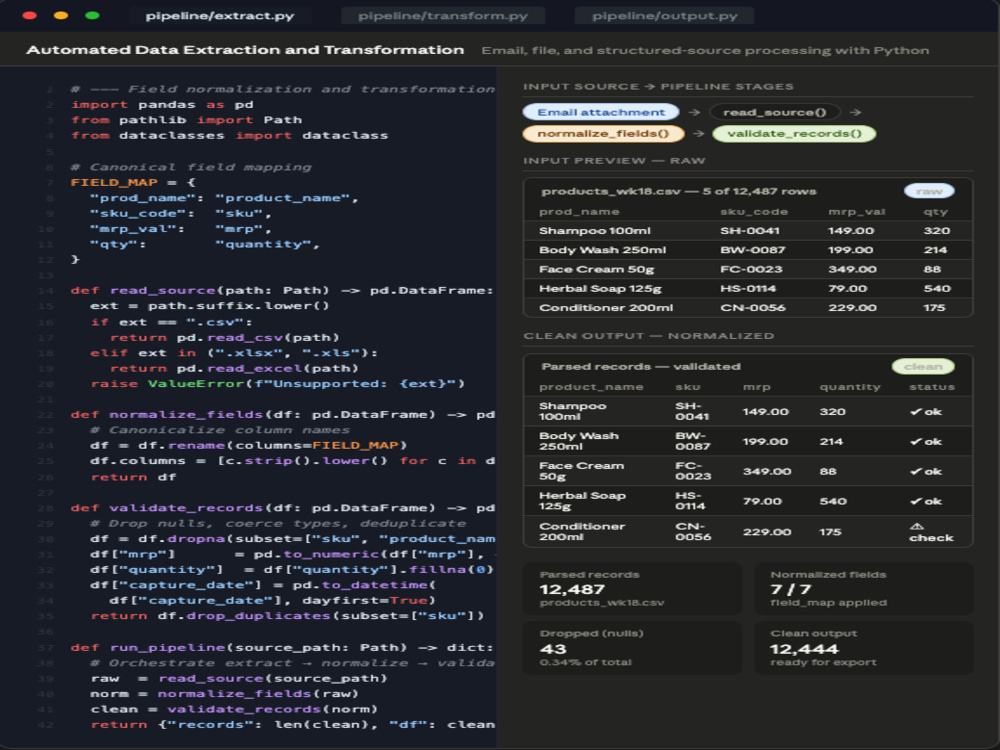This screenshot has height=750, width=1000.
Task: Select the Herbal Soap 125g raw row
Action: click(x=748, y=288)
